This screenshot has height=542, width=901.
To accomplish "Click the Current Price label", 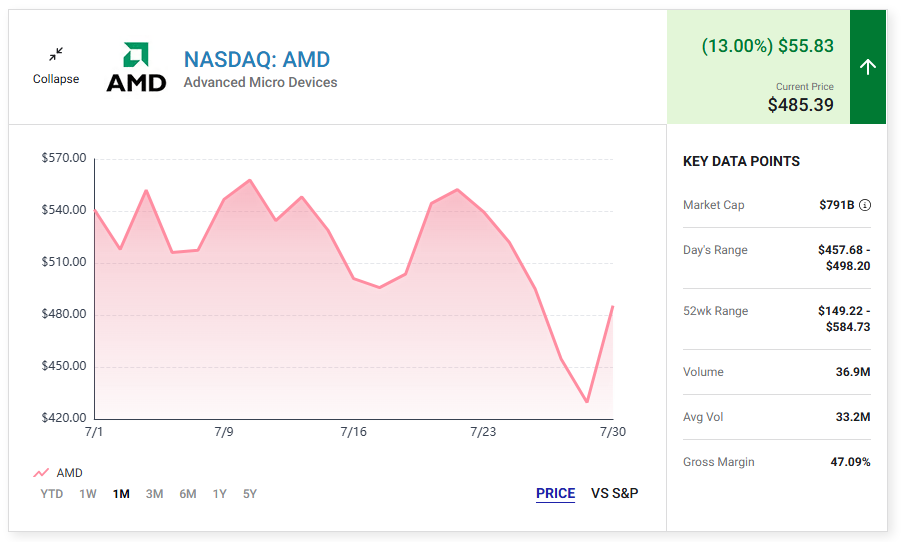I will [x=804, y=87].
